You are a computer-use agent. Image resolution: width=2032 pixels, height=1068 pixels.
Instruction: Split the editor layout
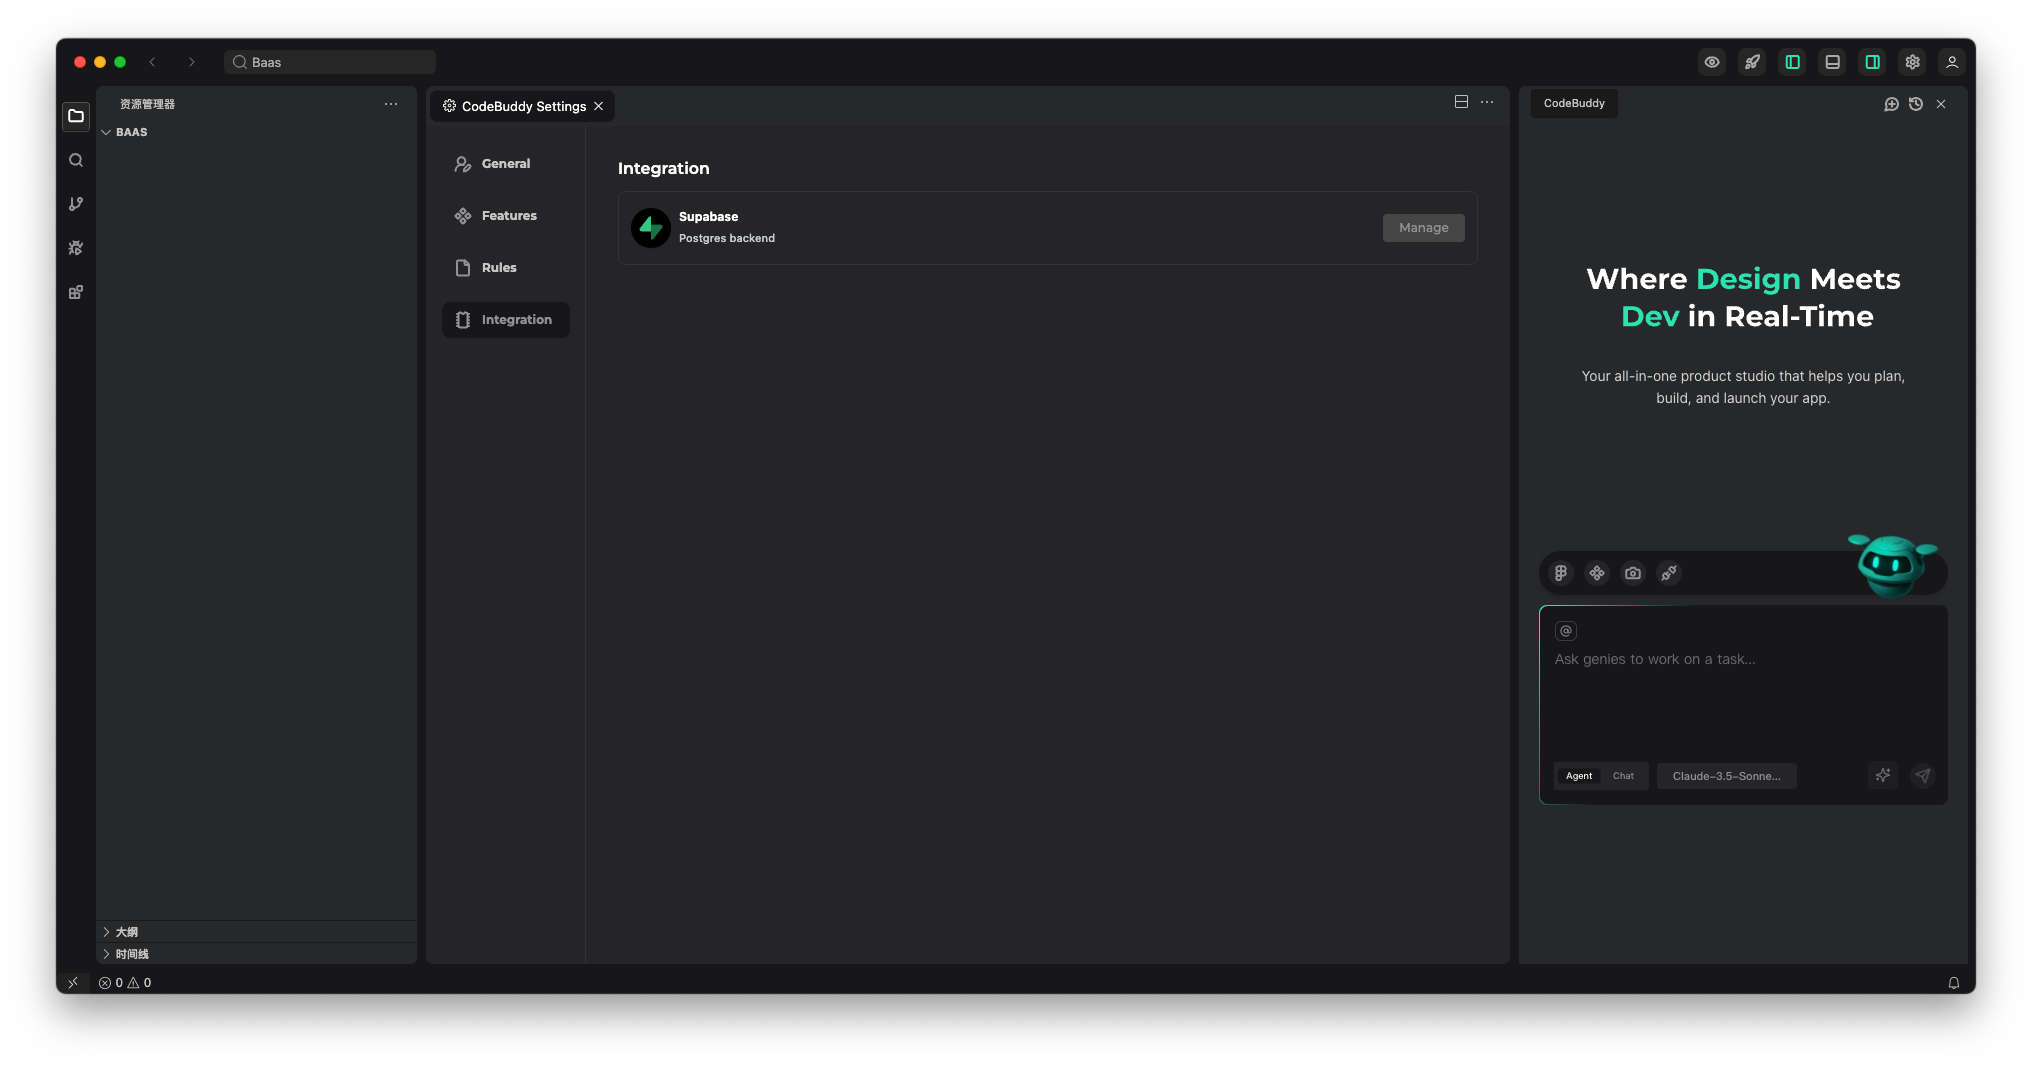pos(1461,102)
